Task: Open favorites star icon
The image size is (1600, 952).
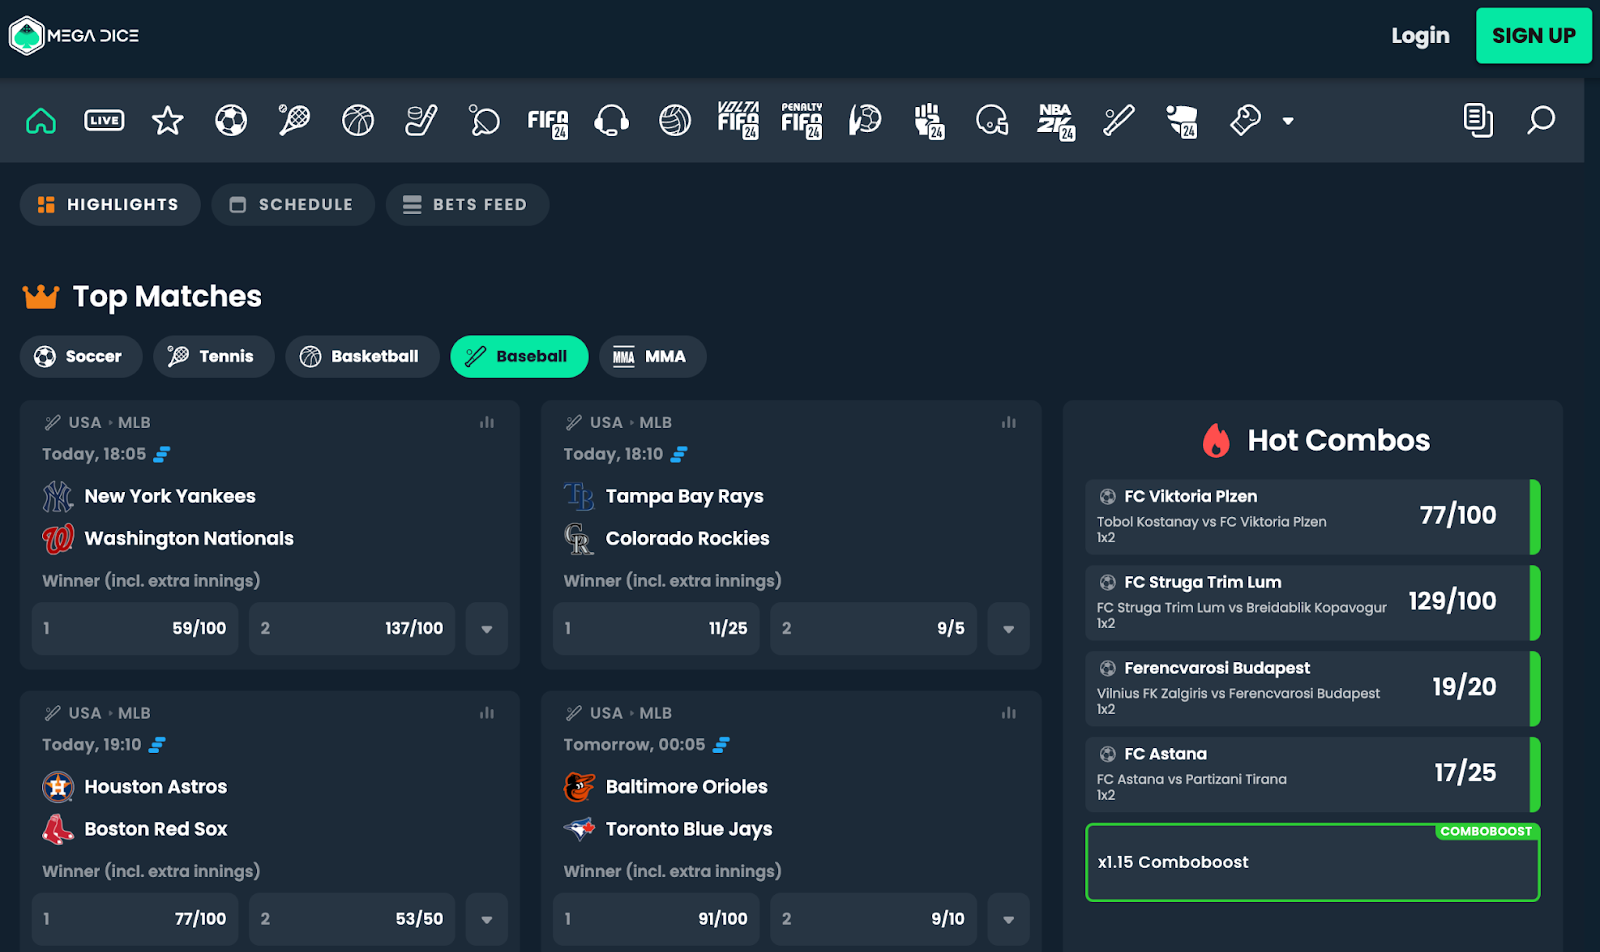Action: (x=167, y=121)
